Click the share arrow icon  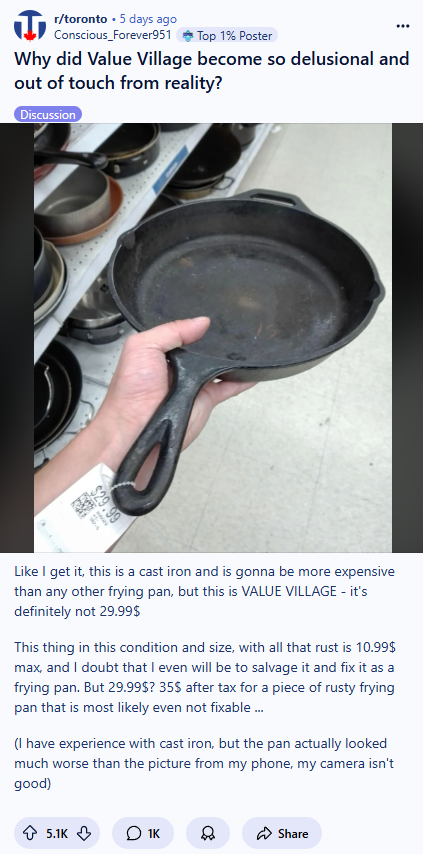(x=264, y=833)
